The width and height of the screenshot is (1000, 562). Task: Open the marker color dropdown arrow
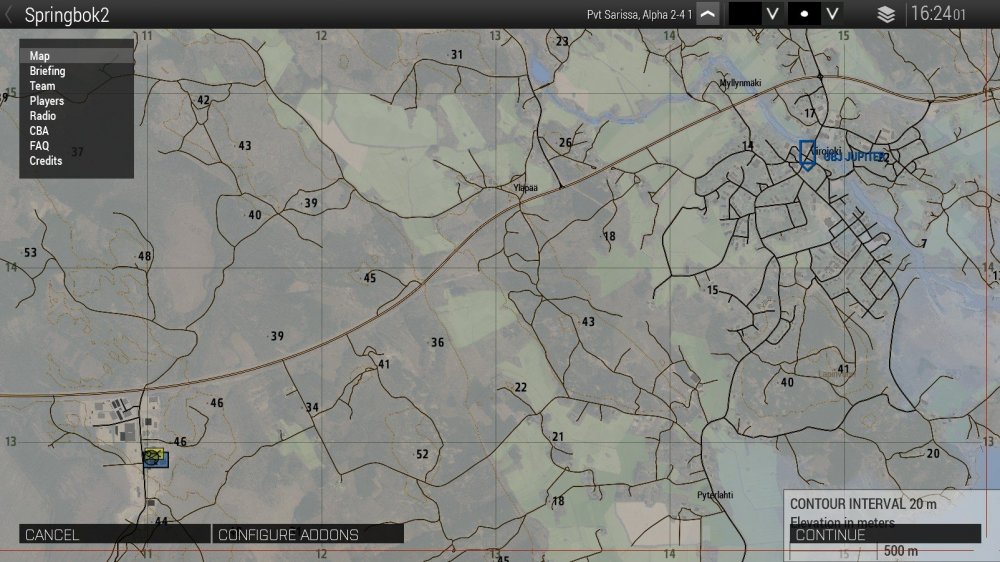(771, 14)
